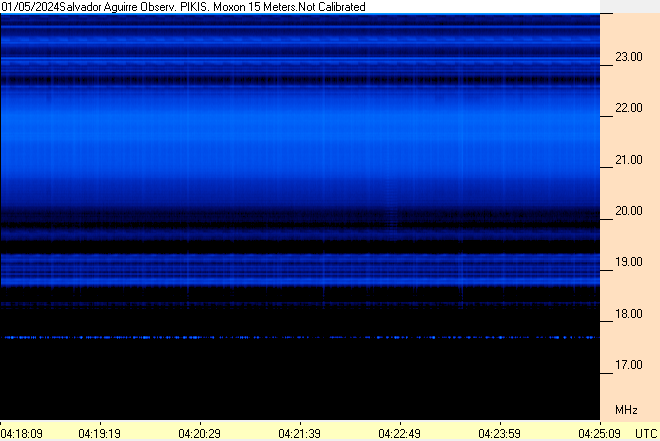Click the bright band around 21.5 MHz

click(x=300, y=135)
